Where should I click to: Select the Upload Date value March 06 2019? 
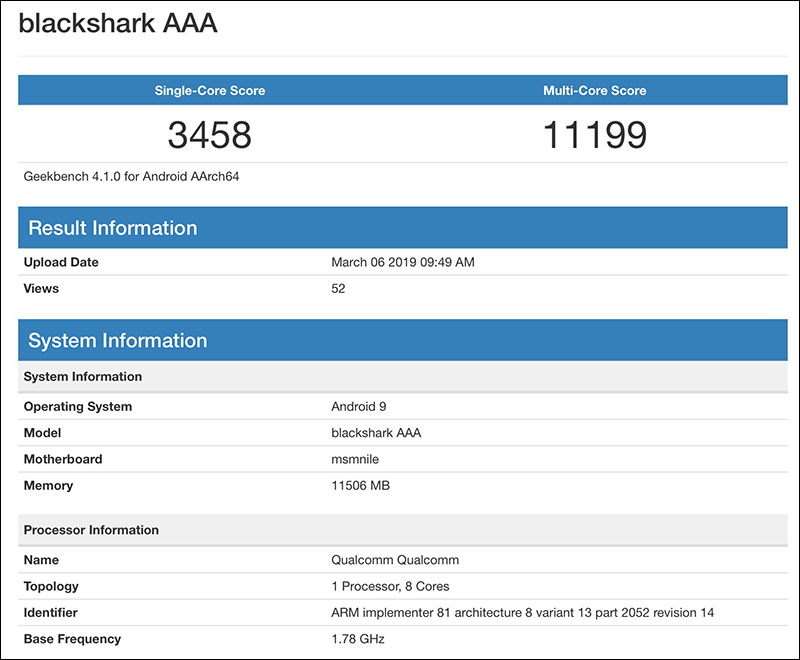403,262
